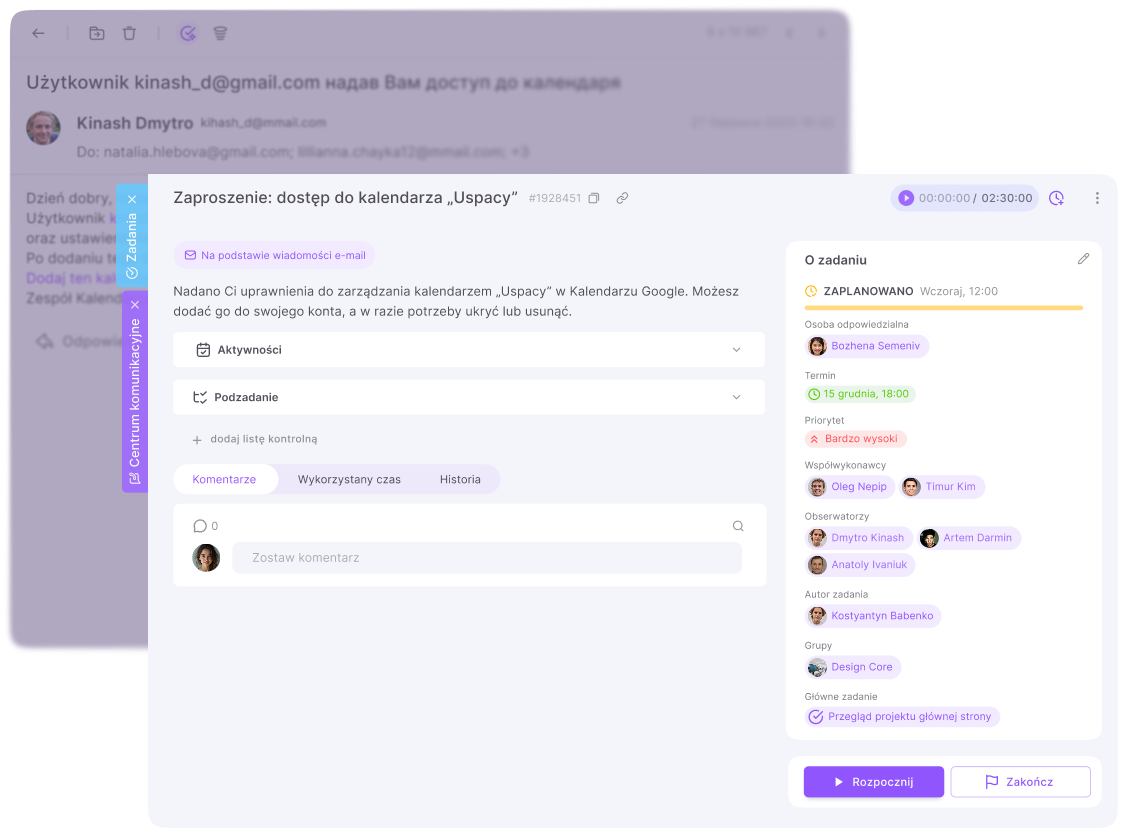Start the timer with the play icon
This screenshot has height=836, width=1125.
tap(906, 198)
